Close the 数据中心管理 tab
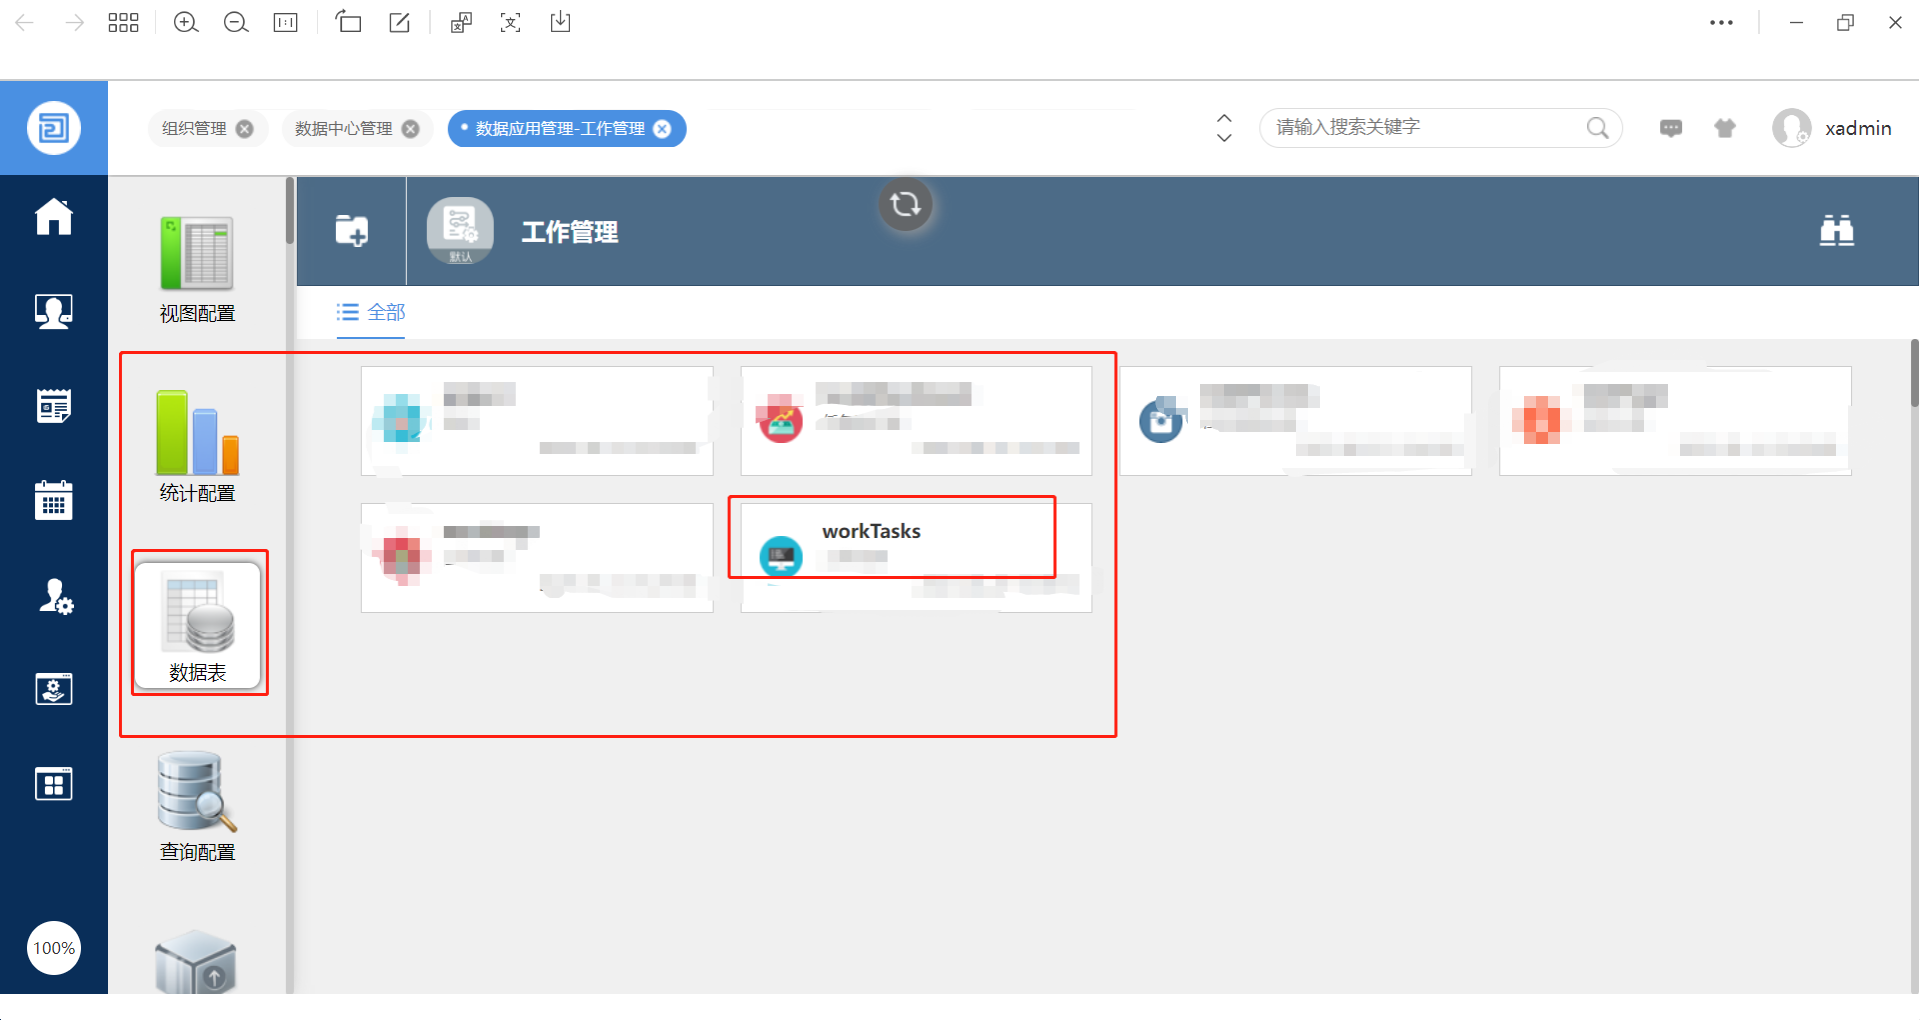Viewport: 1920px width, 1020px height. click(411, 129)
